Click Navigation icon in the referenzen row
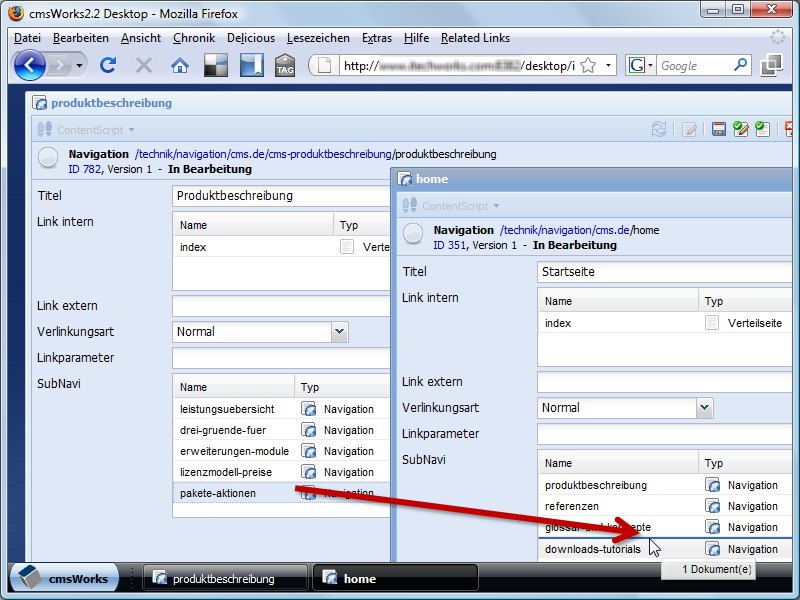The width and height of the screenshot is (800, 600). pyautogui.click(x=712, y=506)
